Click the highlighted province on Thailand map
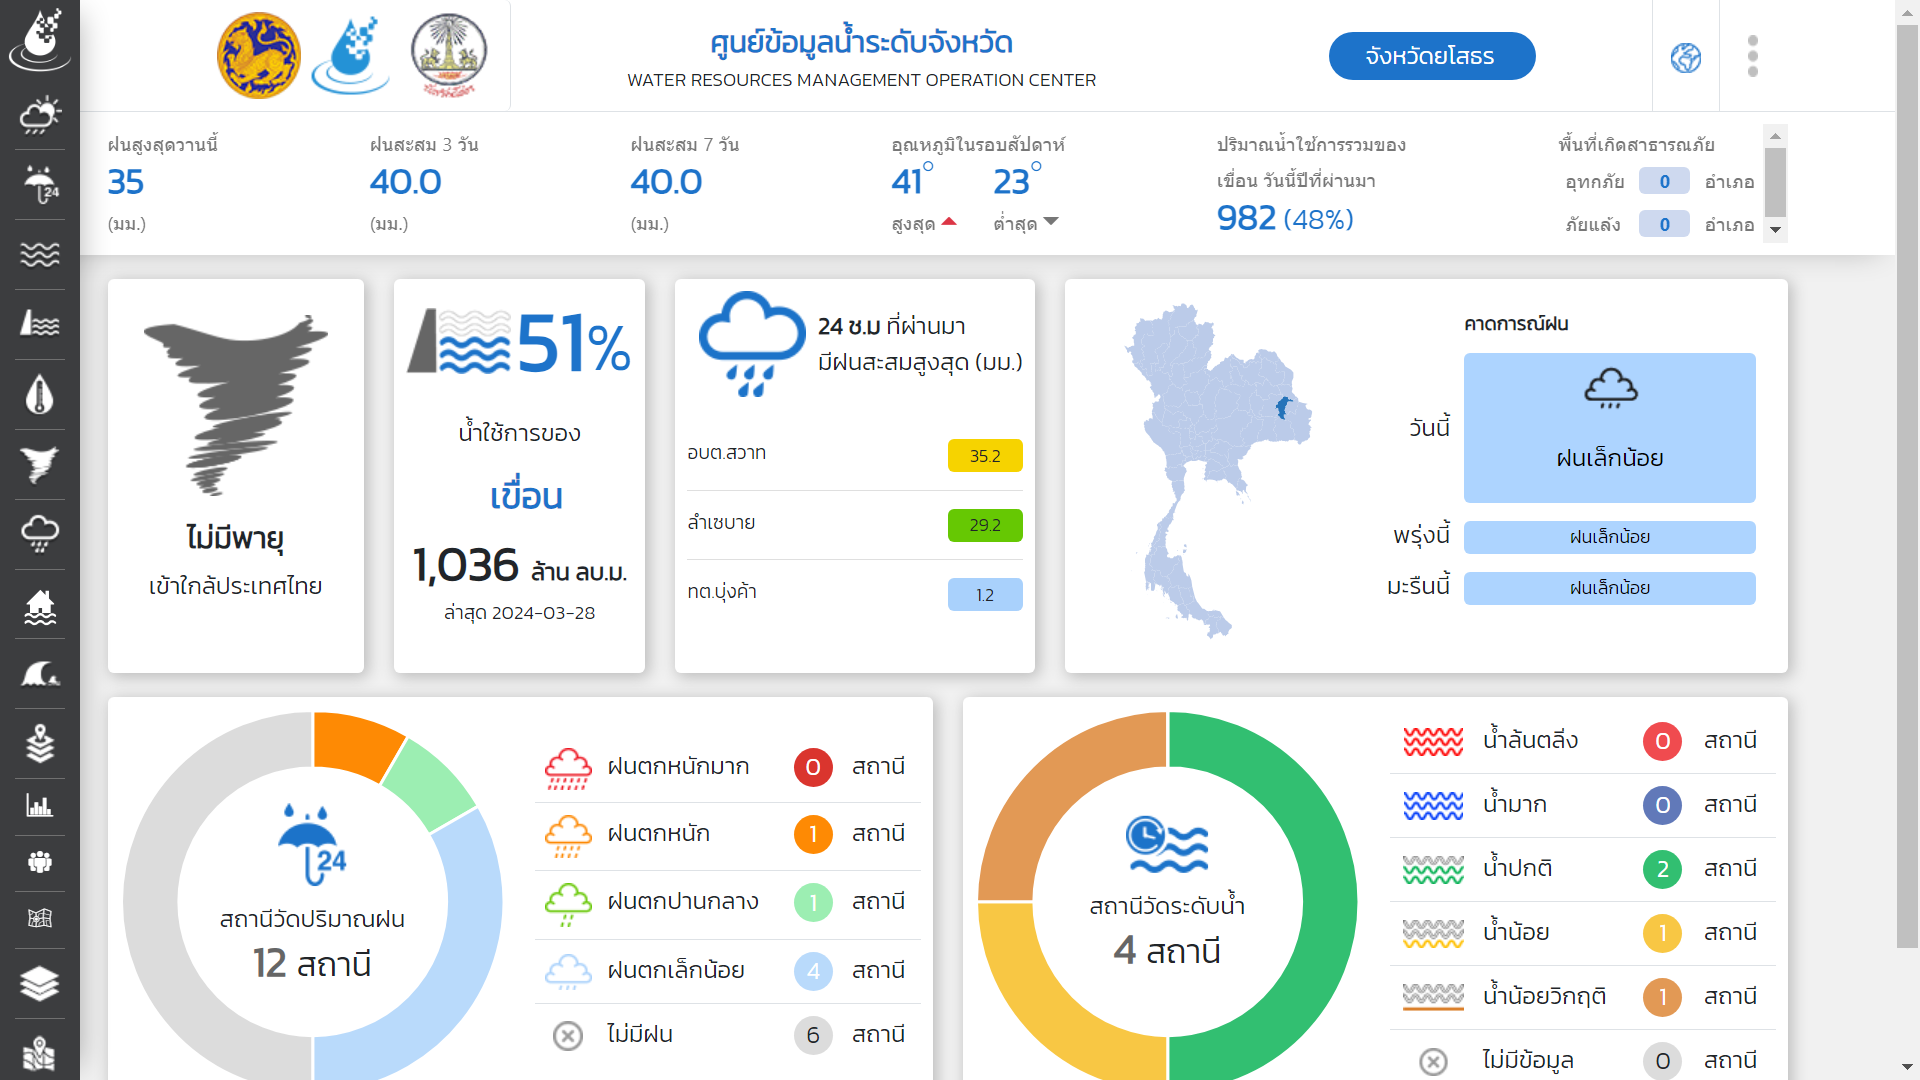 (1284, 407)
